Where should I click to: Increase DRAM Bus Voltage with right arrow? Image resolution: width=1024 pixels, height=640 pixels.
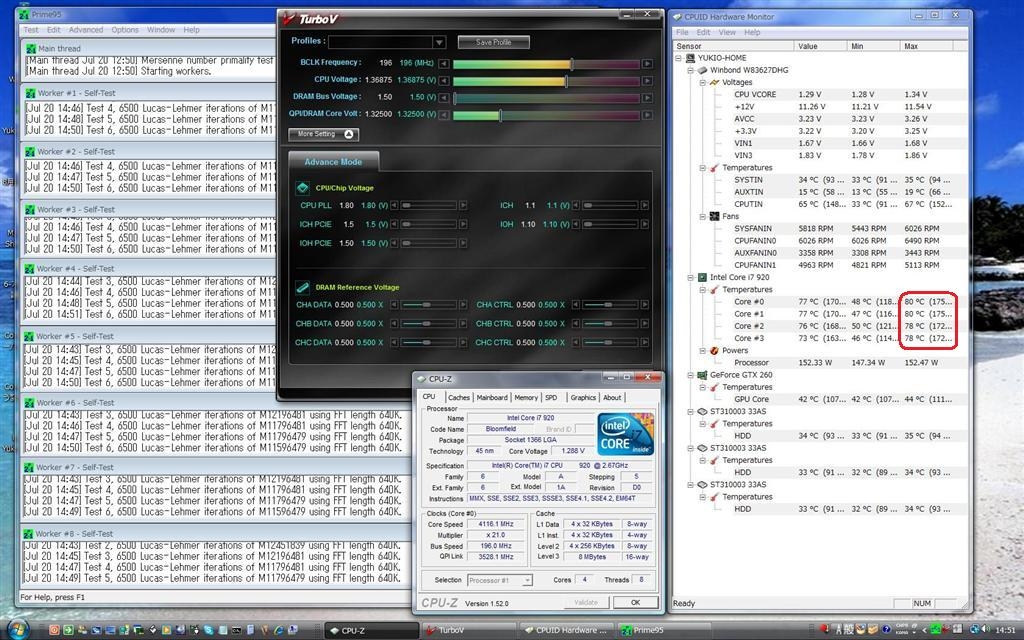tap(647, 98)
